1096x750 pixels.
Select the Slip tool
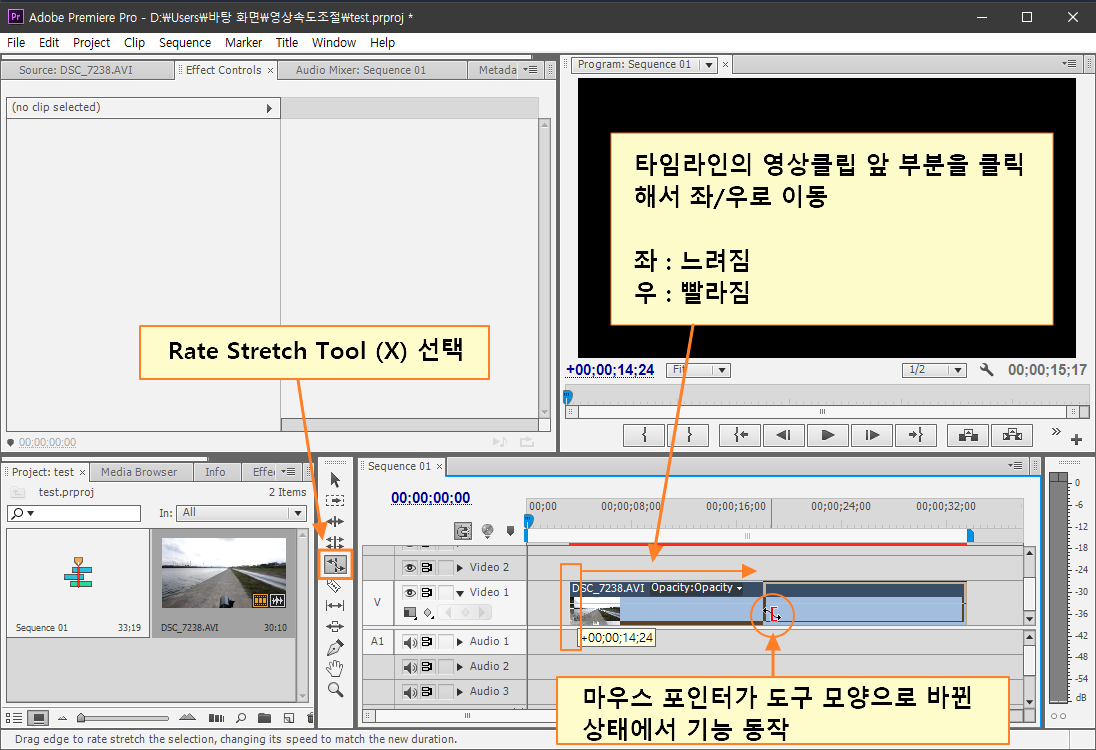coord(335,605)
